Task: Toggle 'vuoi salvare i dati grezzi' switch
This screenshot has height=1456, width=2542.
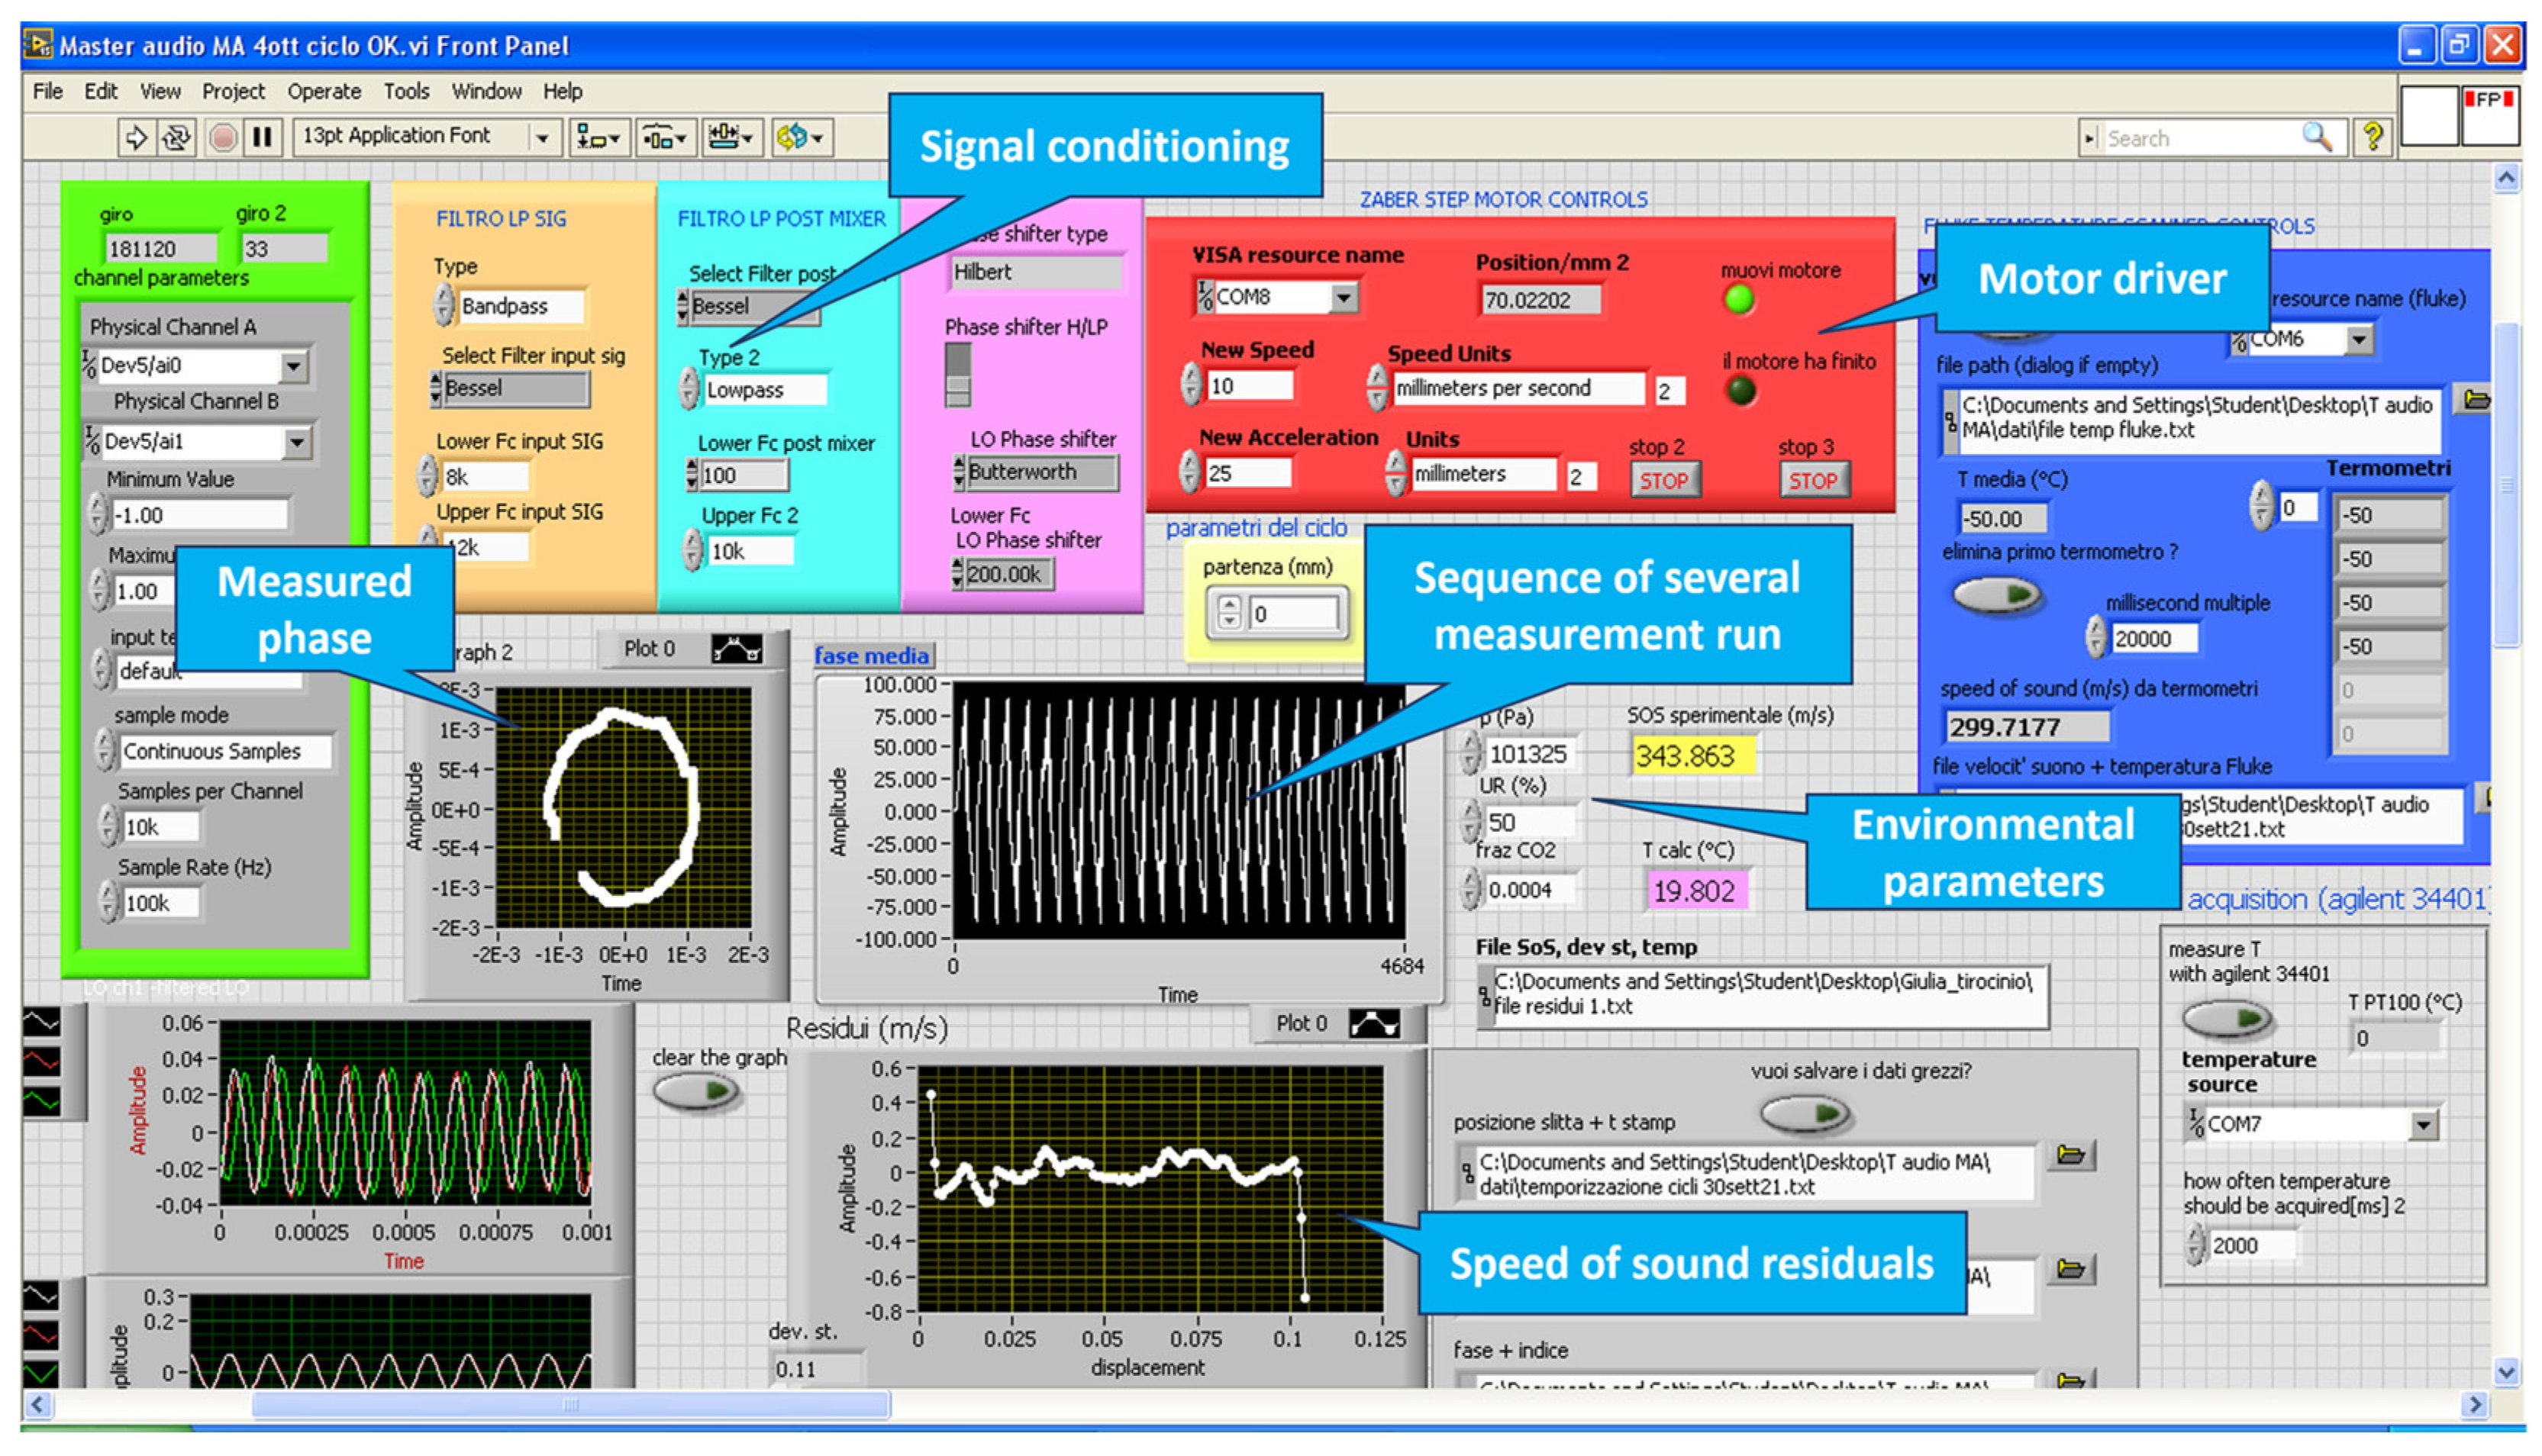Action: [1805, 1113]
